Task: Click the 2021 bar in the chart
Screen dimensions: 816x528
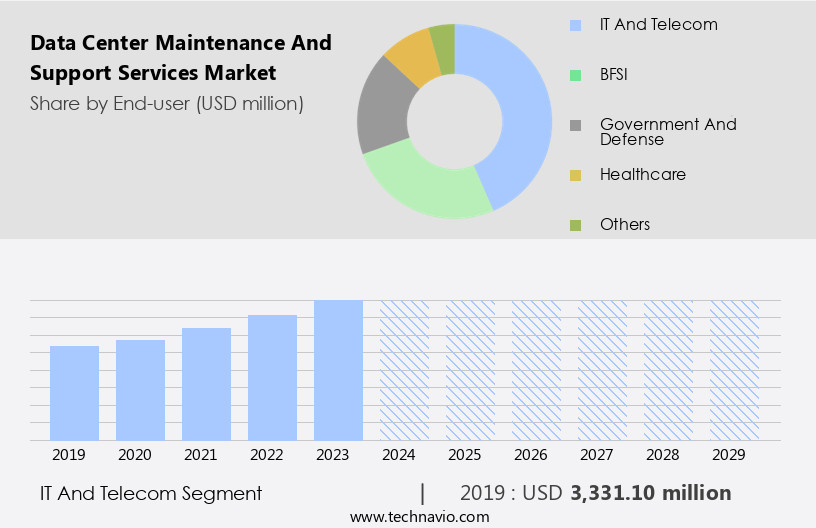Action: [206, 384]
